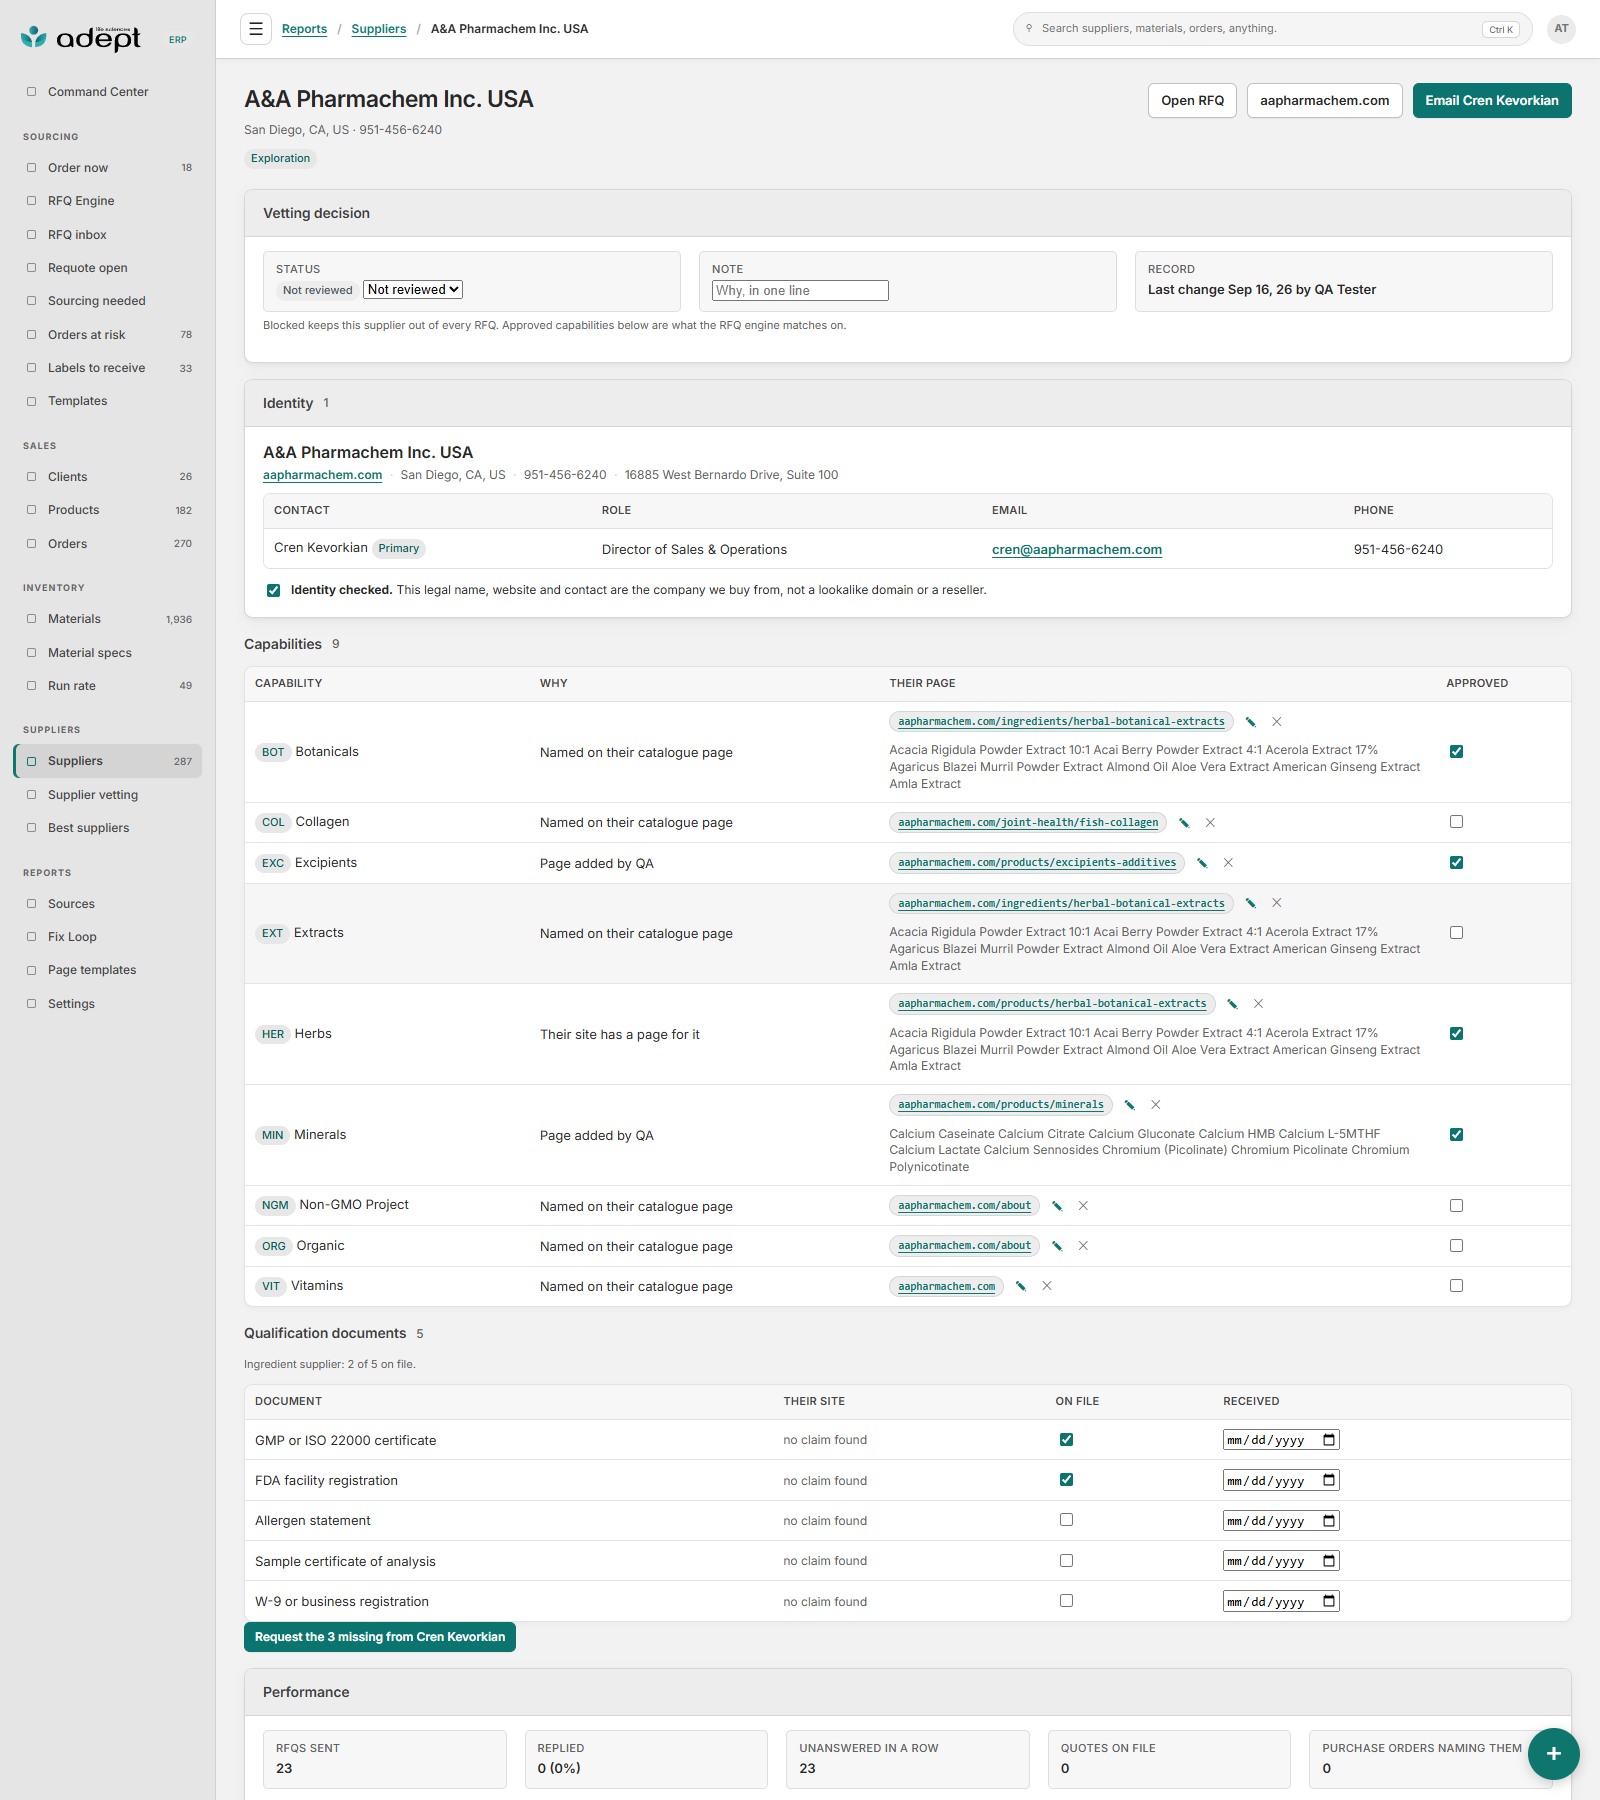Click the Email Cren Kevorkian button
This screenshot has width=1600, height=1800.
[x=1492, y=101]
